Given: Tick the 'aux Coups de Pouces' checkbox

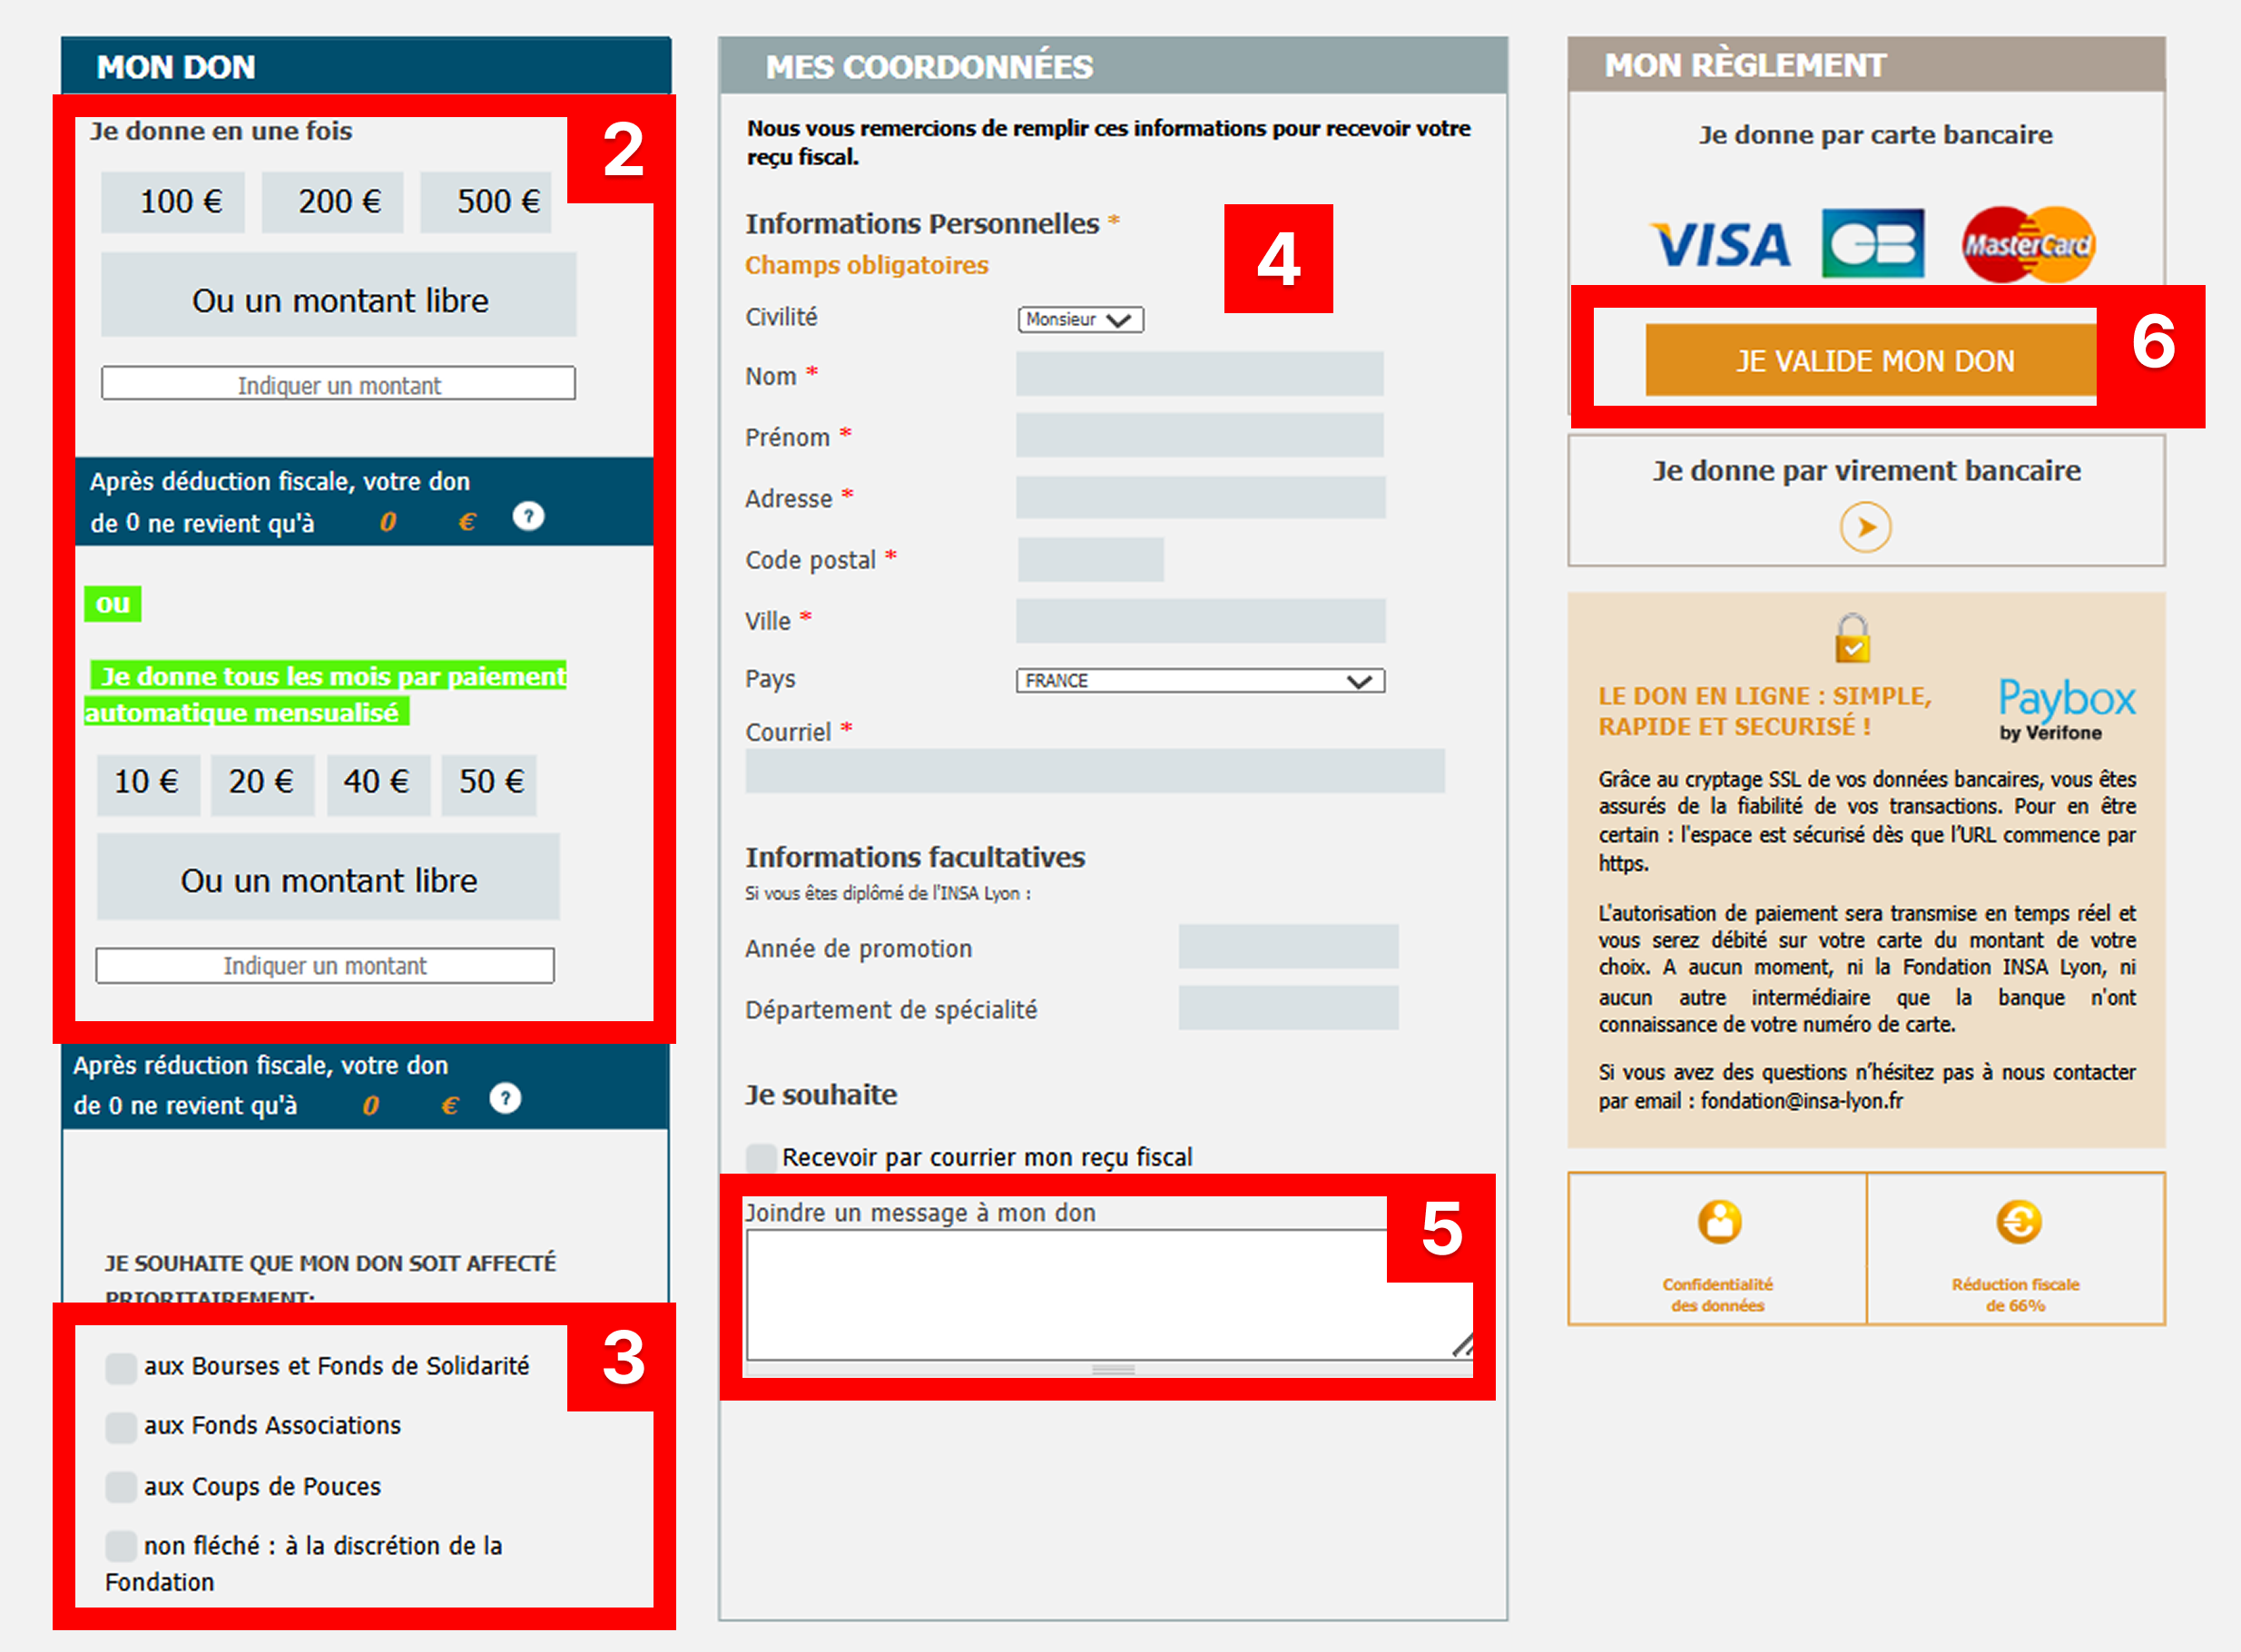Looking at the screenshot, I should point(121,1488).
